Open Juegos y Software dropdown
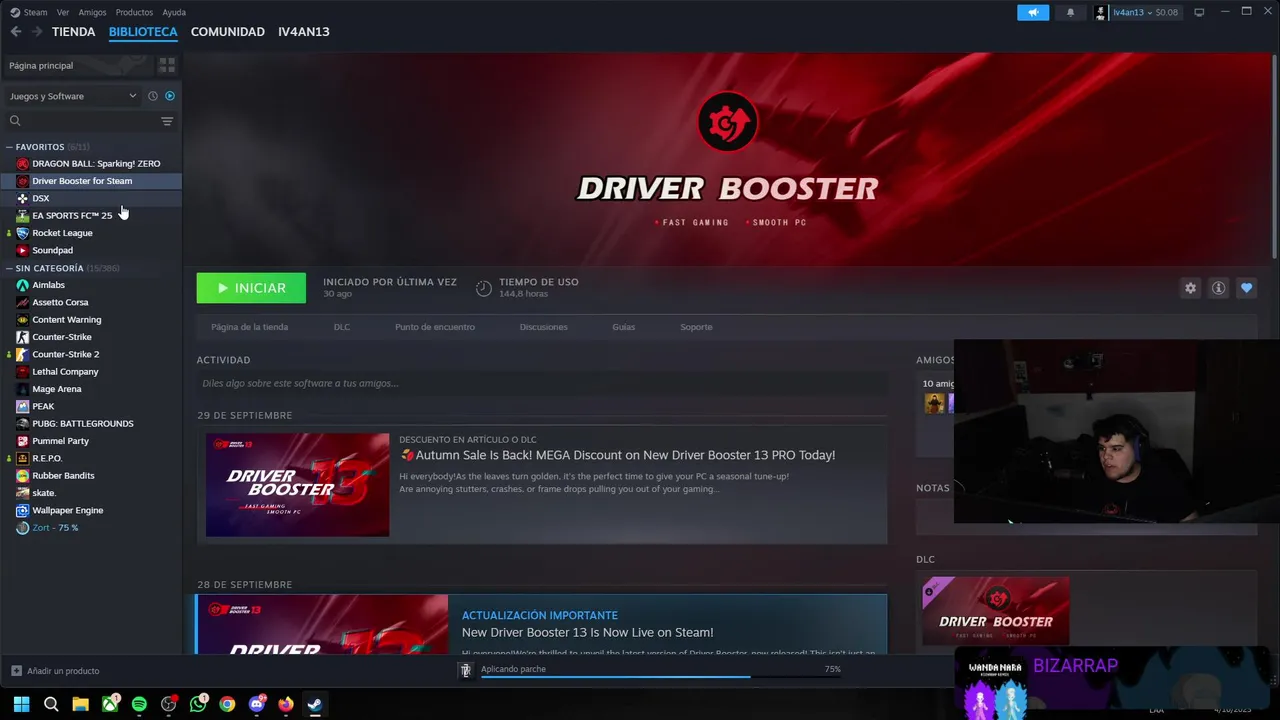1280x720 pixels. [x=73, y=96]
